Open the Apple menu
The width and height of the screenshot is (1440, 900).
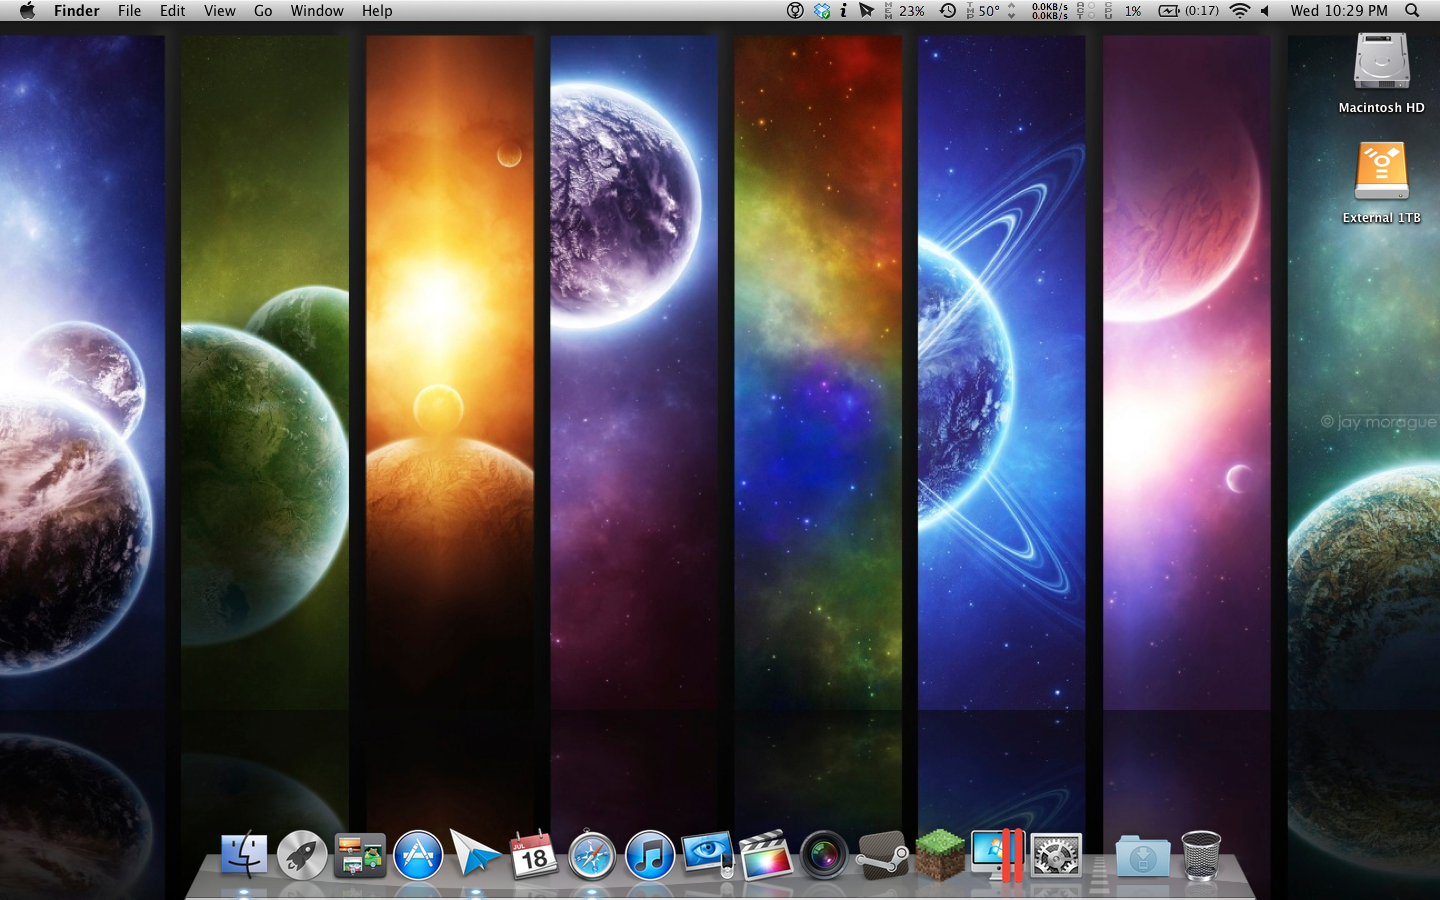pos(27,11)
